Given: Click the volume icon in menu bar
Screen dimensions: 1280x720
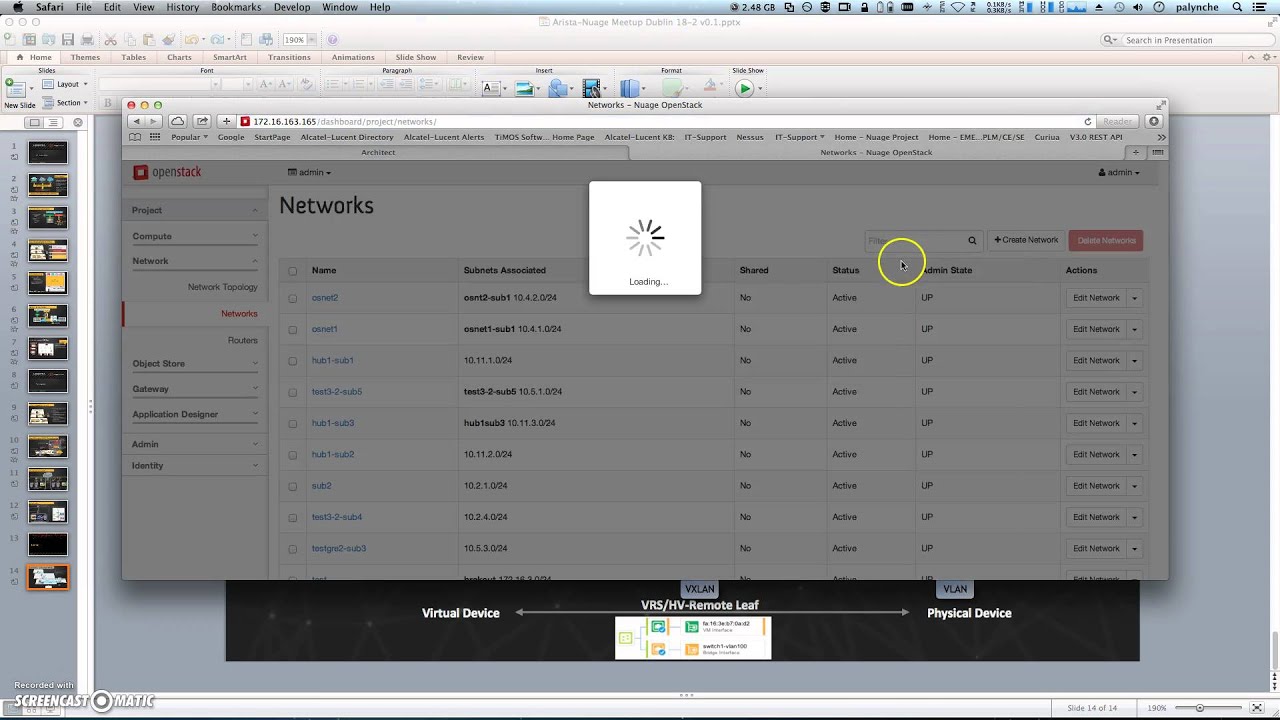Looking at the screenshot, I should (1139, 7).
